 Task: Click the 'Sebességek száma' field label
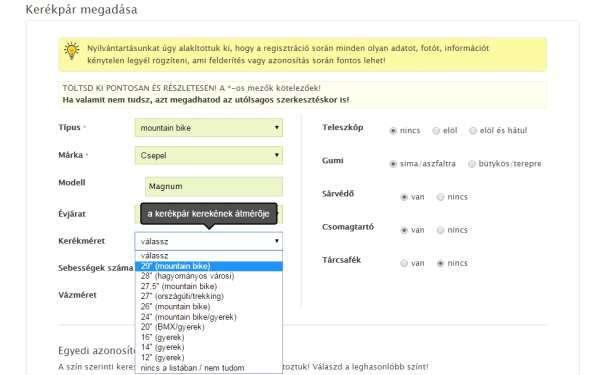95,268
